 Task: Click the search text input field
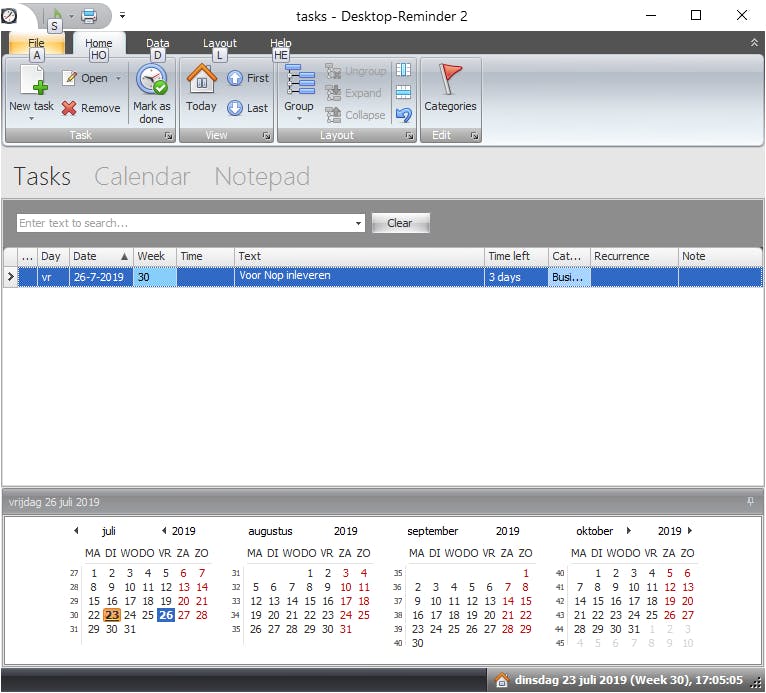click(x=185, y=224)
